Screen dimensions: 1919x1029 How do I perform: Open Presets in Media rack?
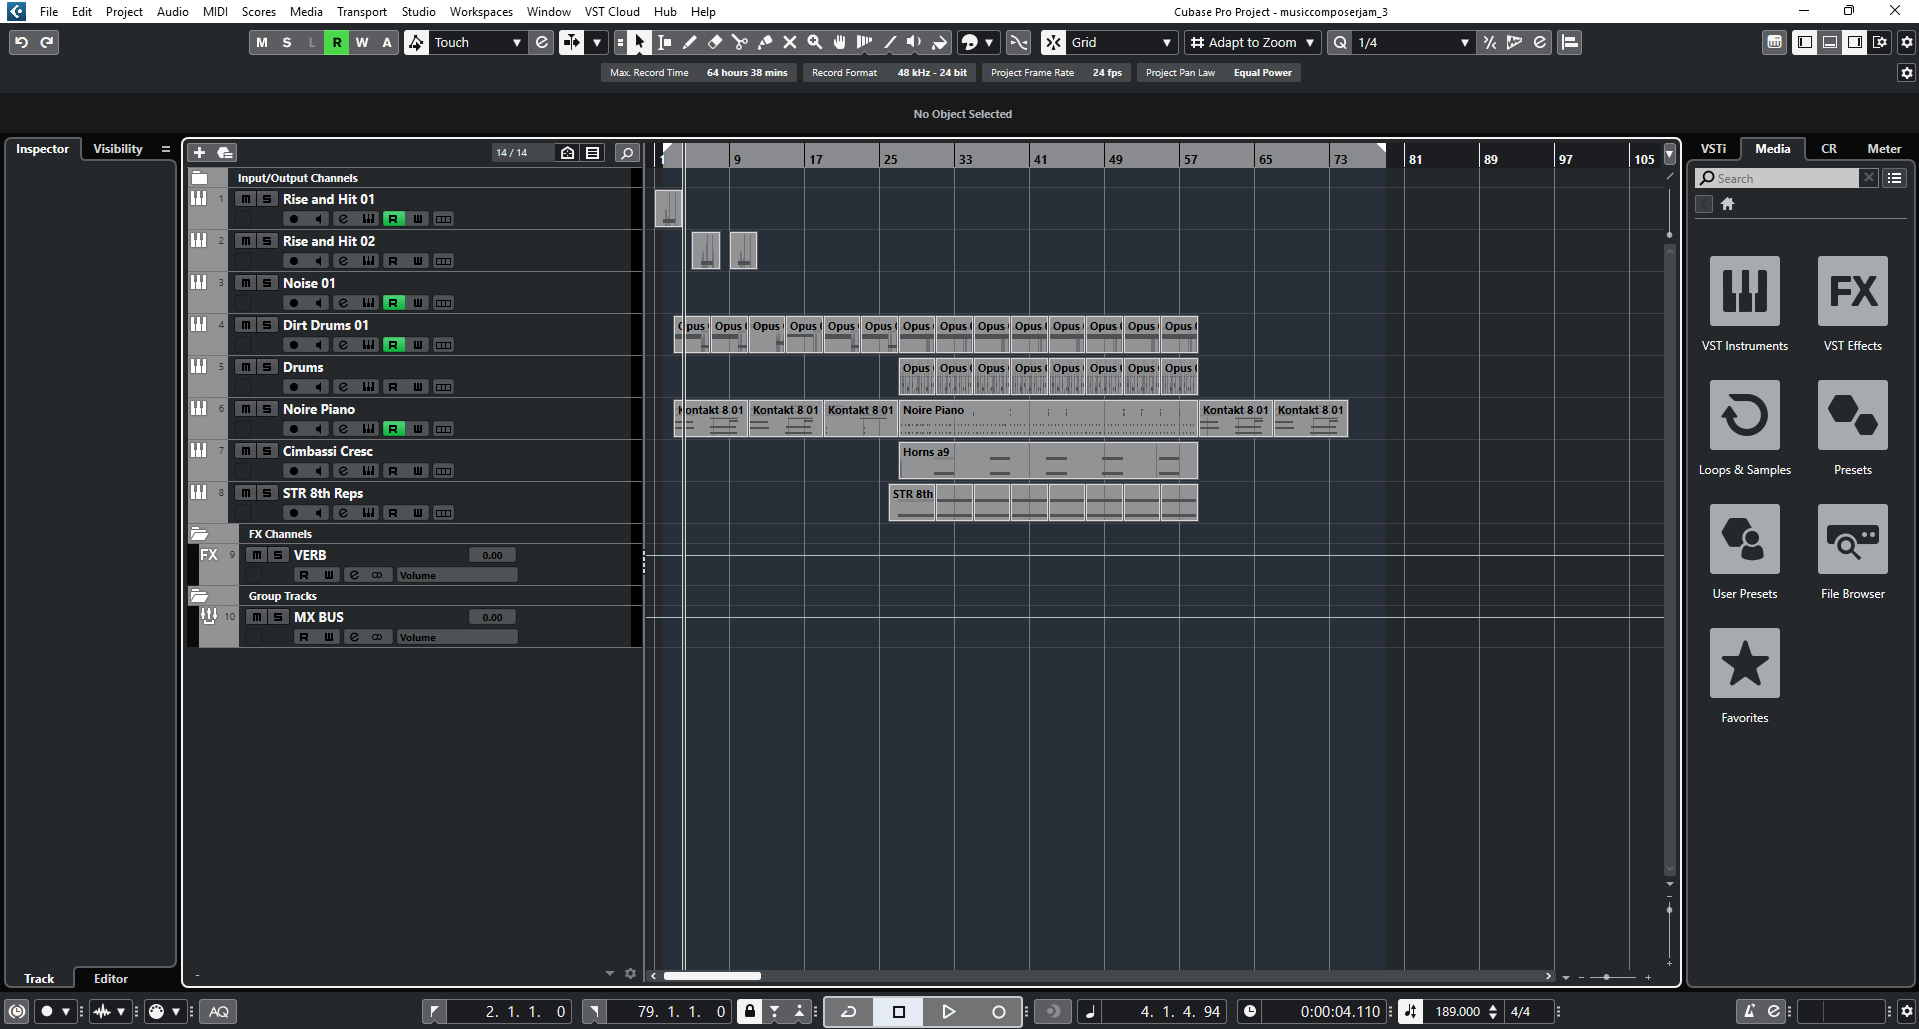(1852, 415)
